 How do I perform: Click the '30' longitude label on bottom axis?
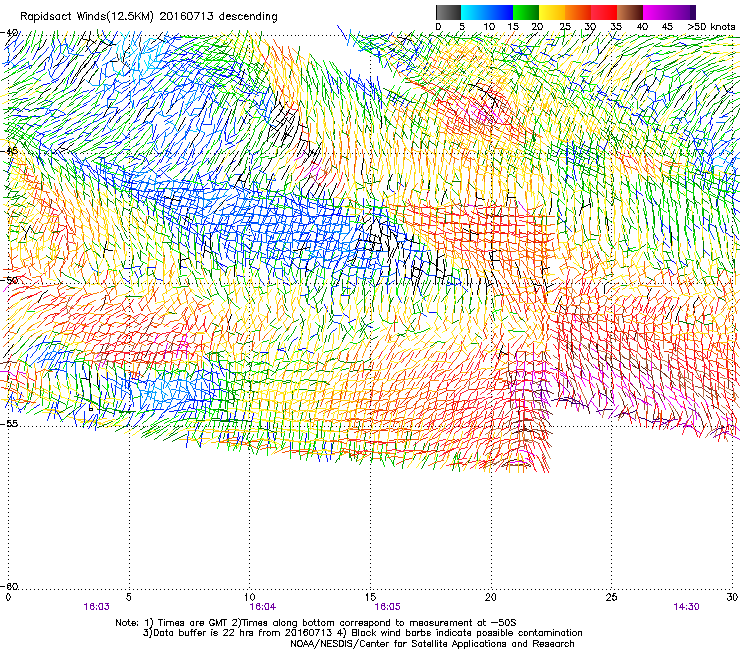point(732,597)
